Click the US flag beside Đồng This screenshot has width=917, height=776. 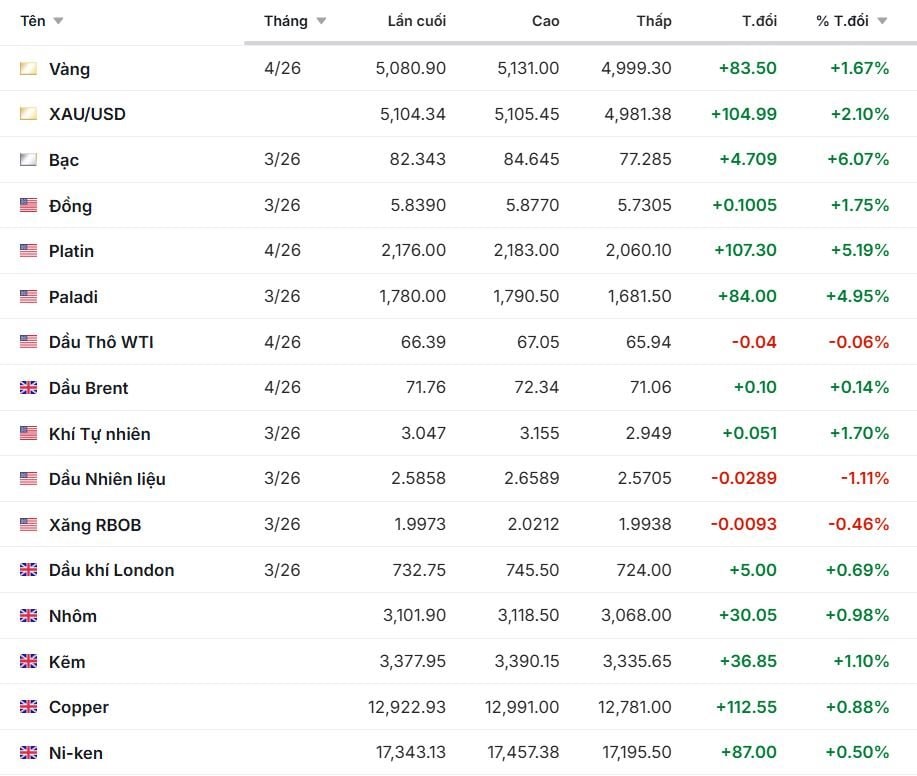pyautogui.click(x=28, y=206)
